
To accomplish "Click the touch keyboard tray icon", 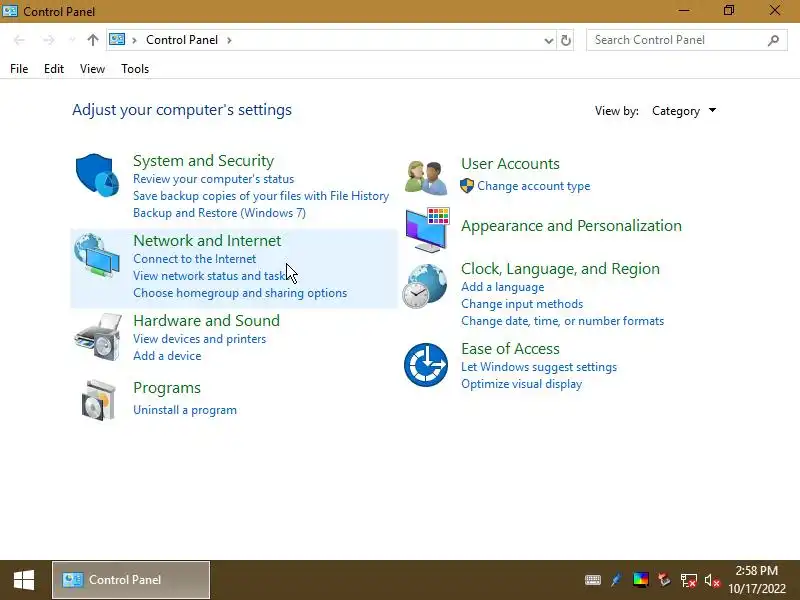I will tap(592, 580).
